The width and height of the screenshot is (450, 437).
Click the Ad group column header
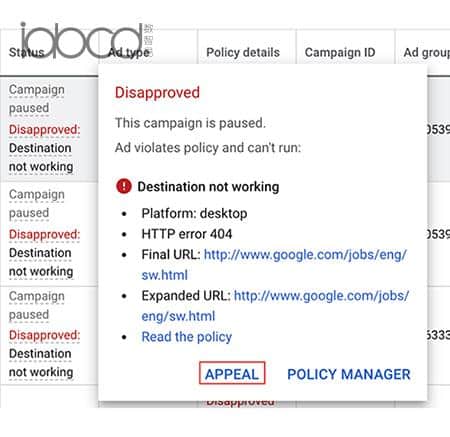coord(426,52)
